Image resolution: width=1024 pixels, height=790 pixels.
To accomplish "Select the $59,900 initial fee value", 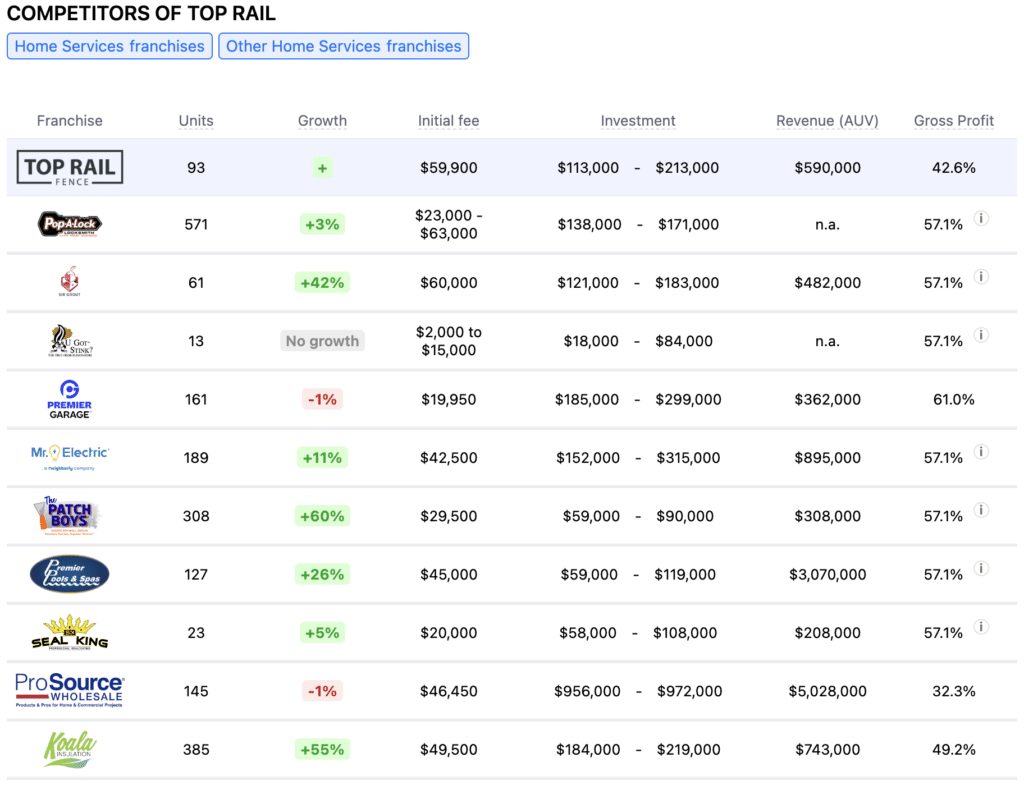I will (449, 168).
